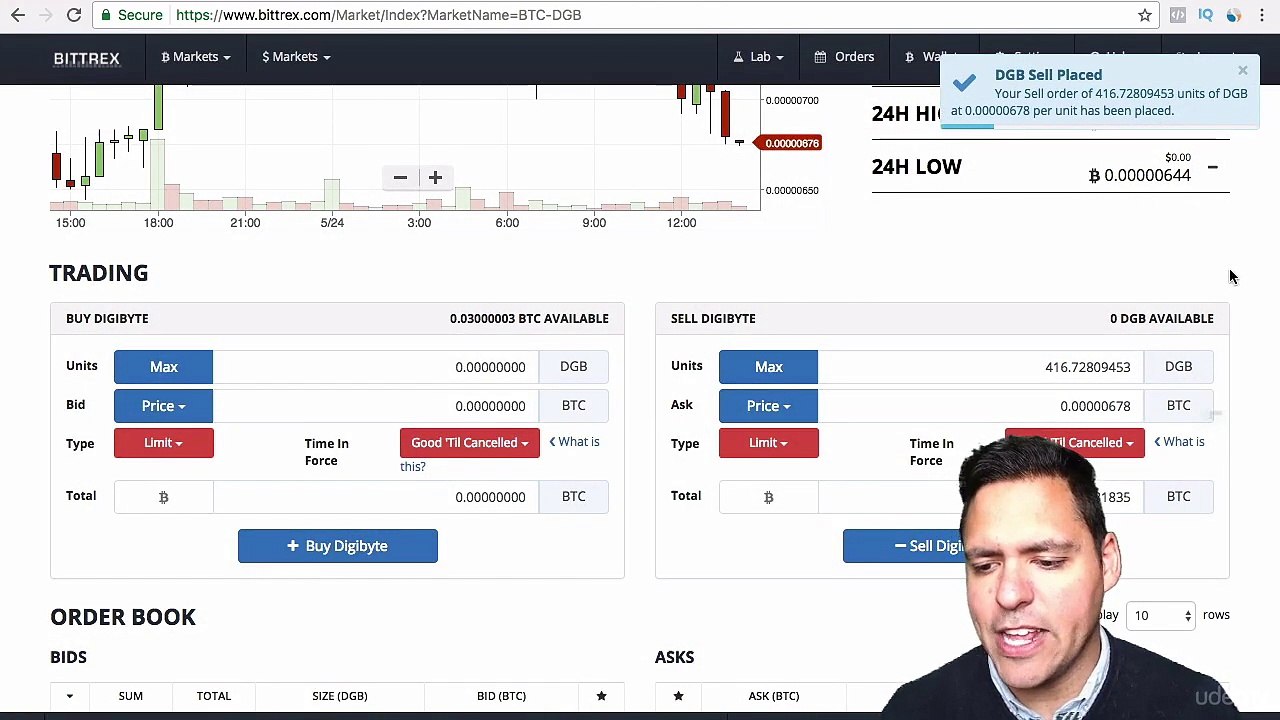Sort Bids by SUM column
The width and height of the screenshot is (1280, 720).
click(130, 696)
